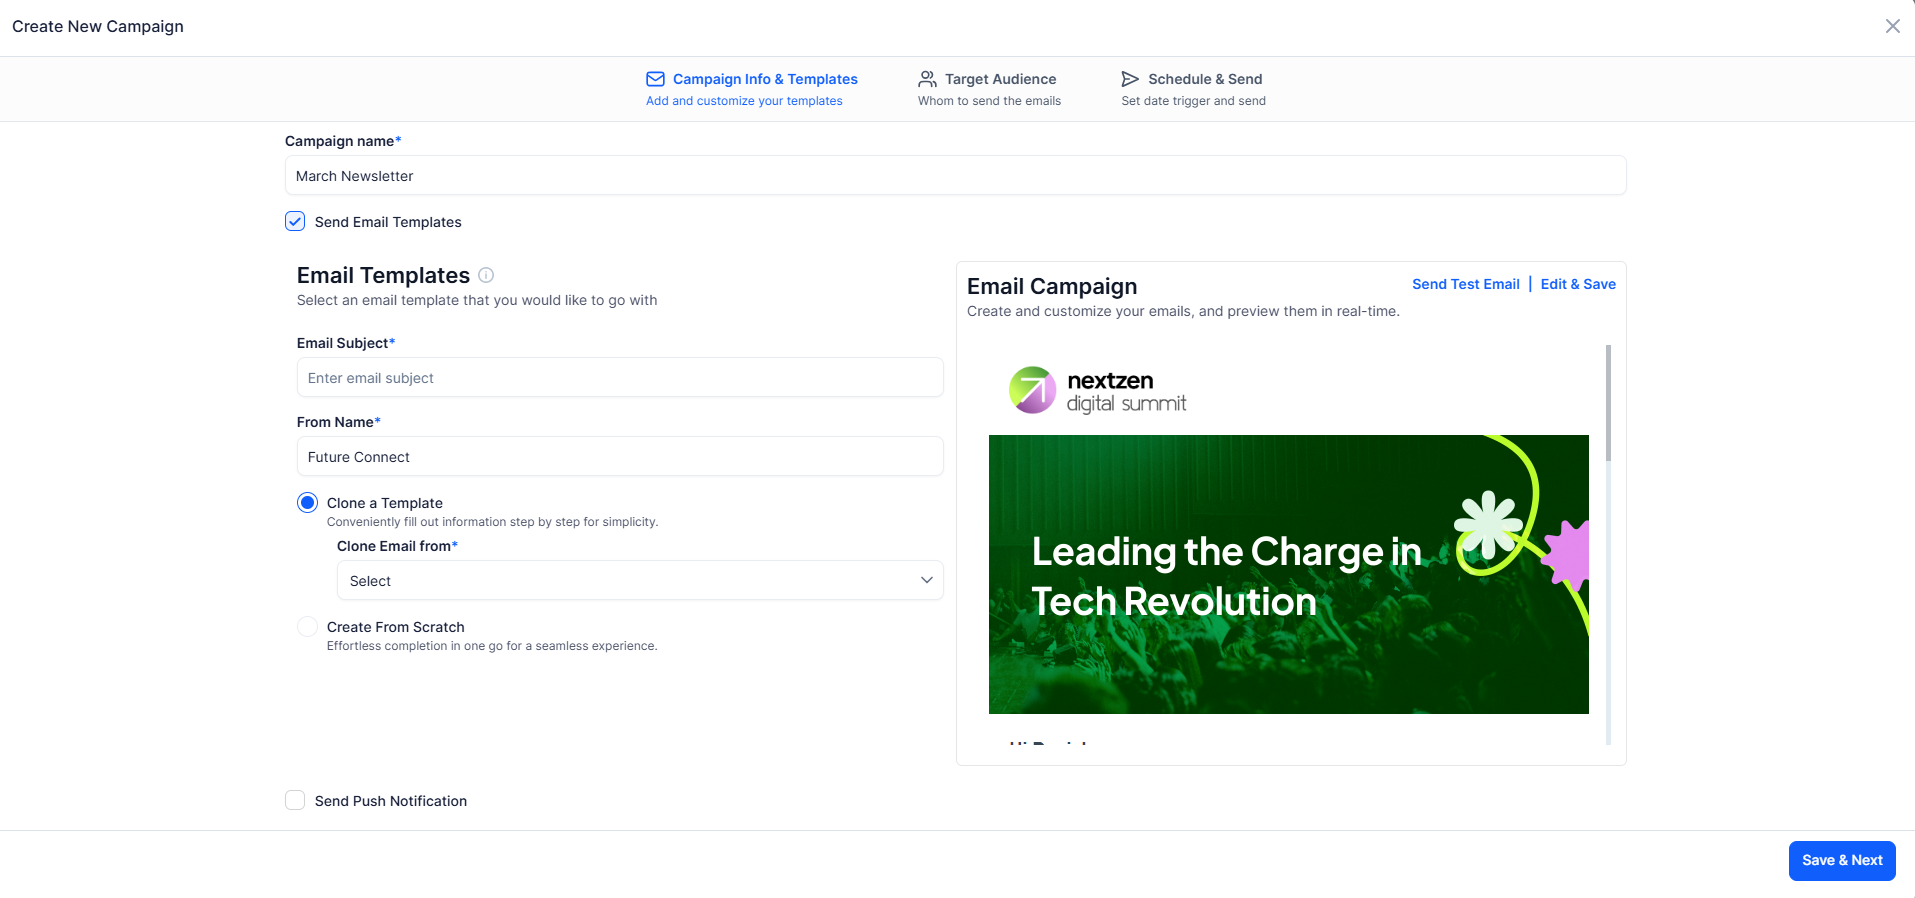Close the Create New Campaign dialog

[1892, 26]
